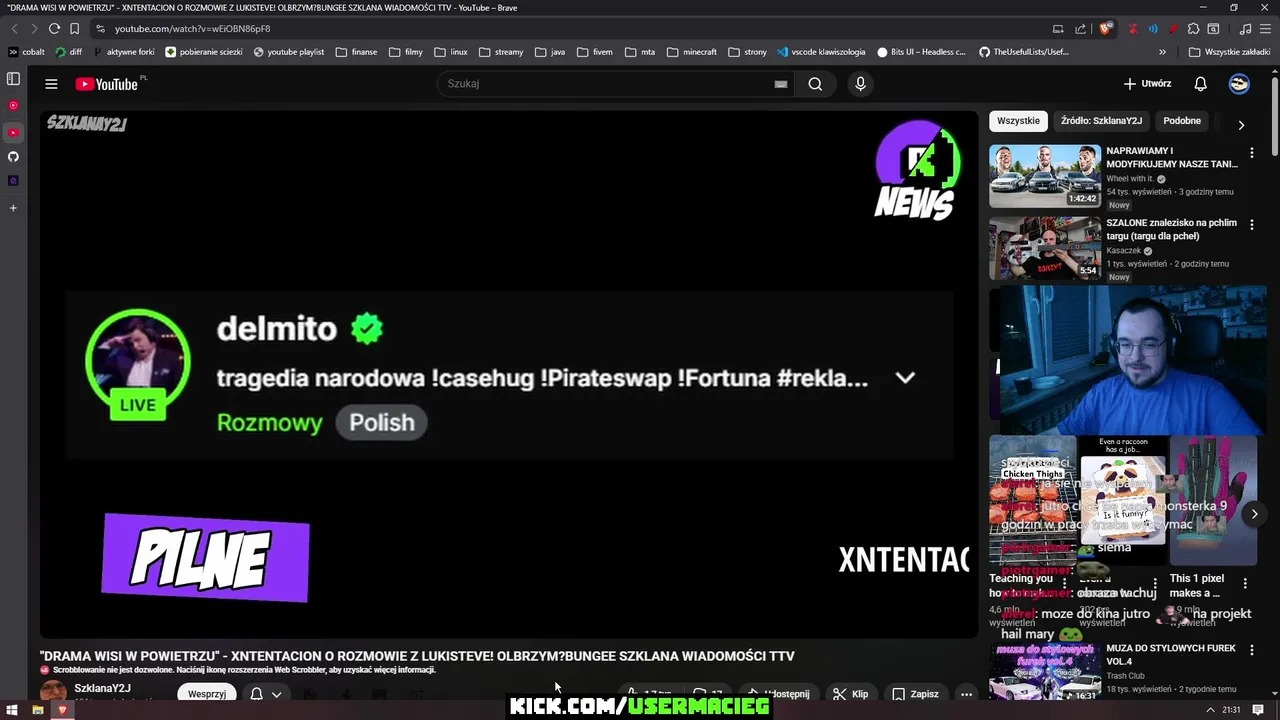1280x720 pixels.
Task: Reload the page with the refresh icon
Action: coord(54,29)
